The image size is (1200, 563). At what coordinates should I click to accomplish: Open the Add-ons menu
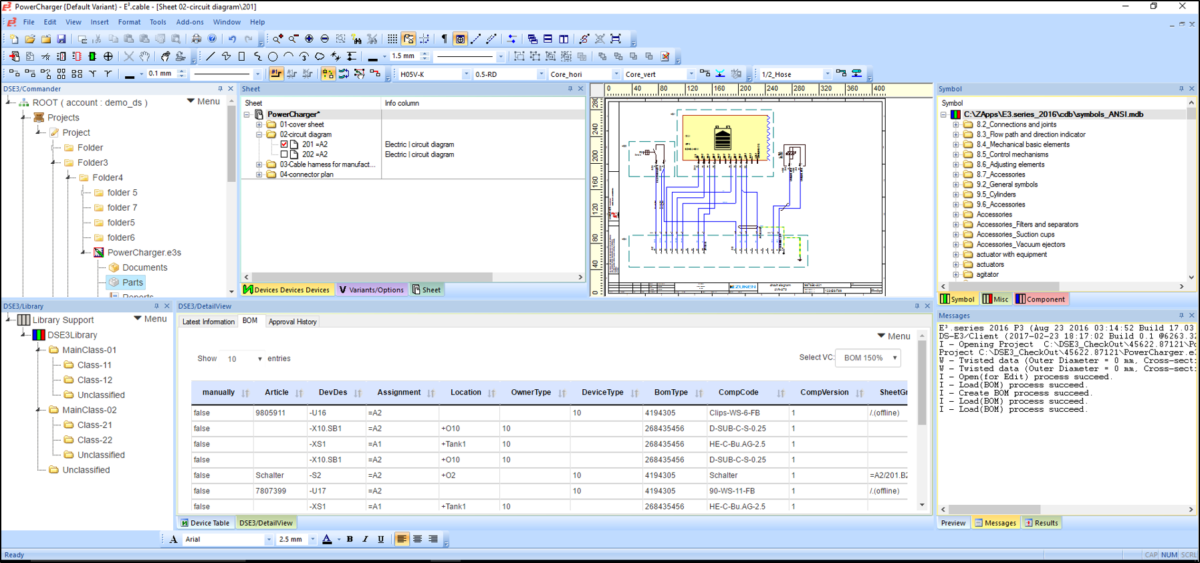tap(191, 21)
